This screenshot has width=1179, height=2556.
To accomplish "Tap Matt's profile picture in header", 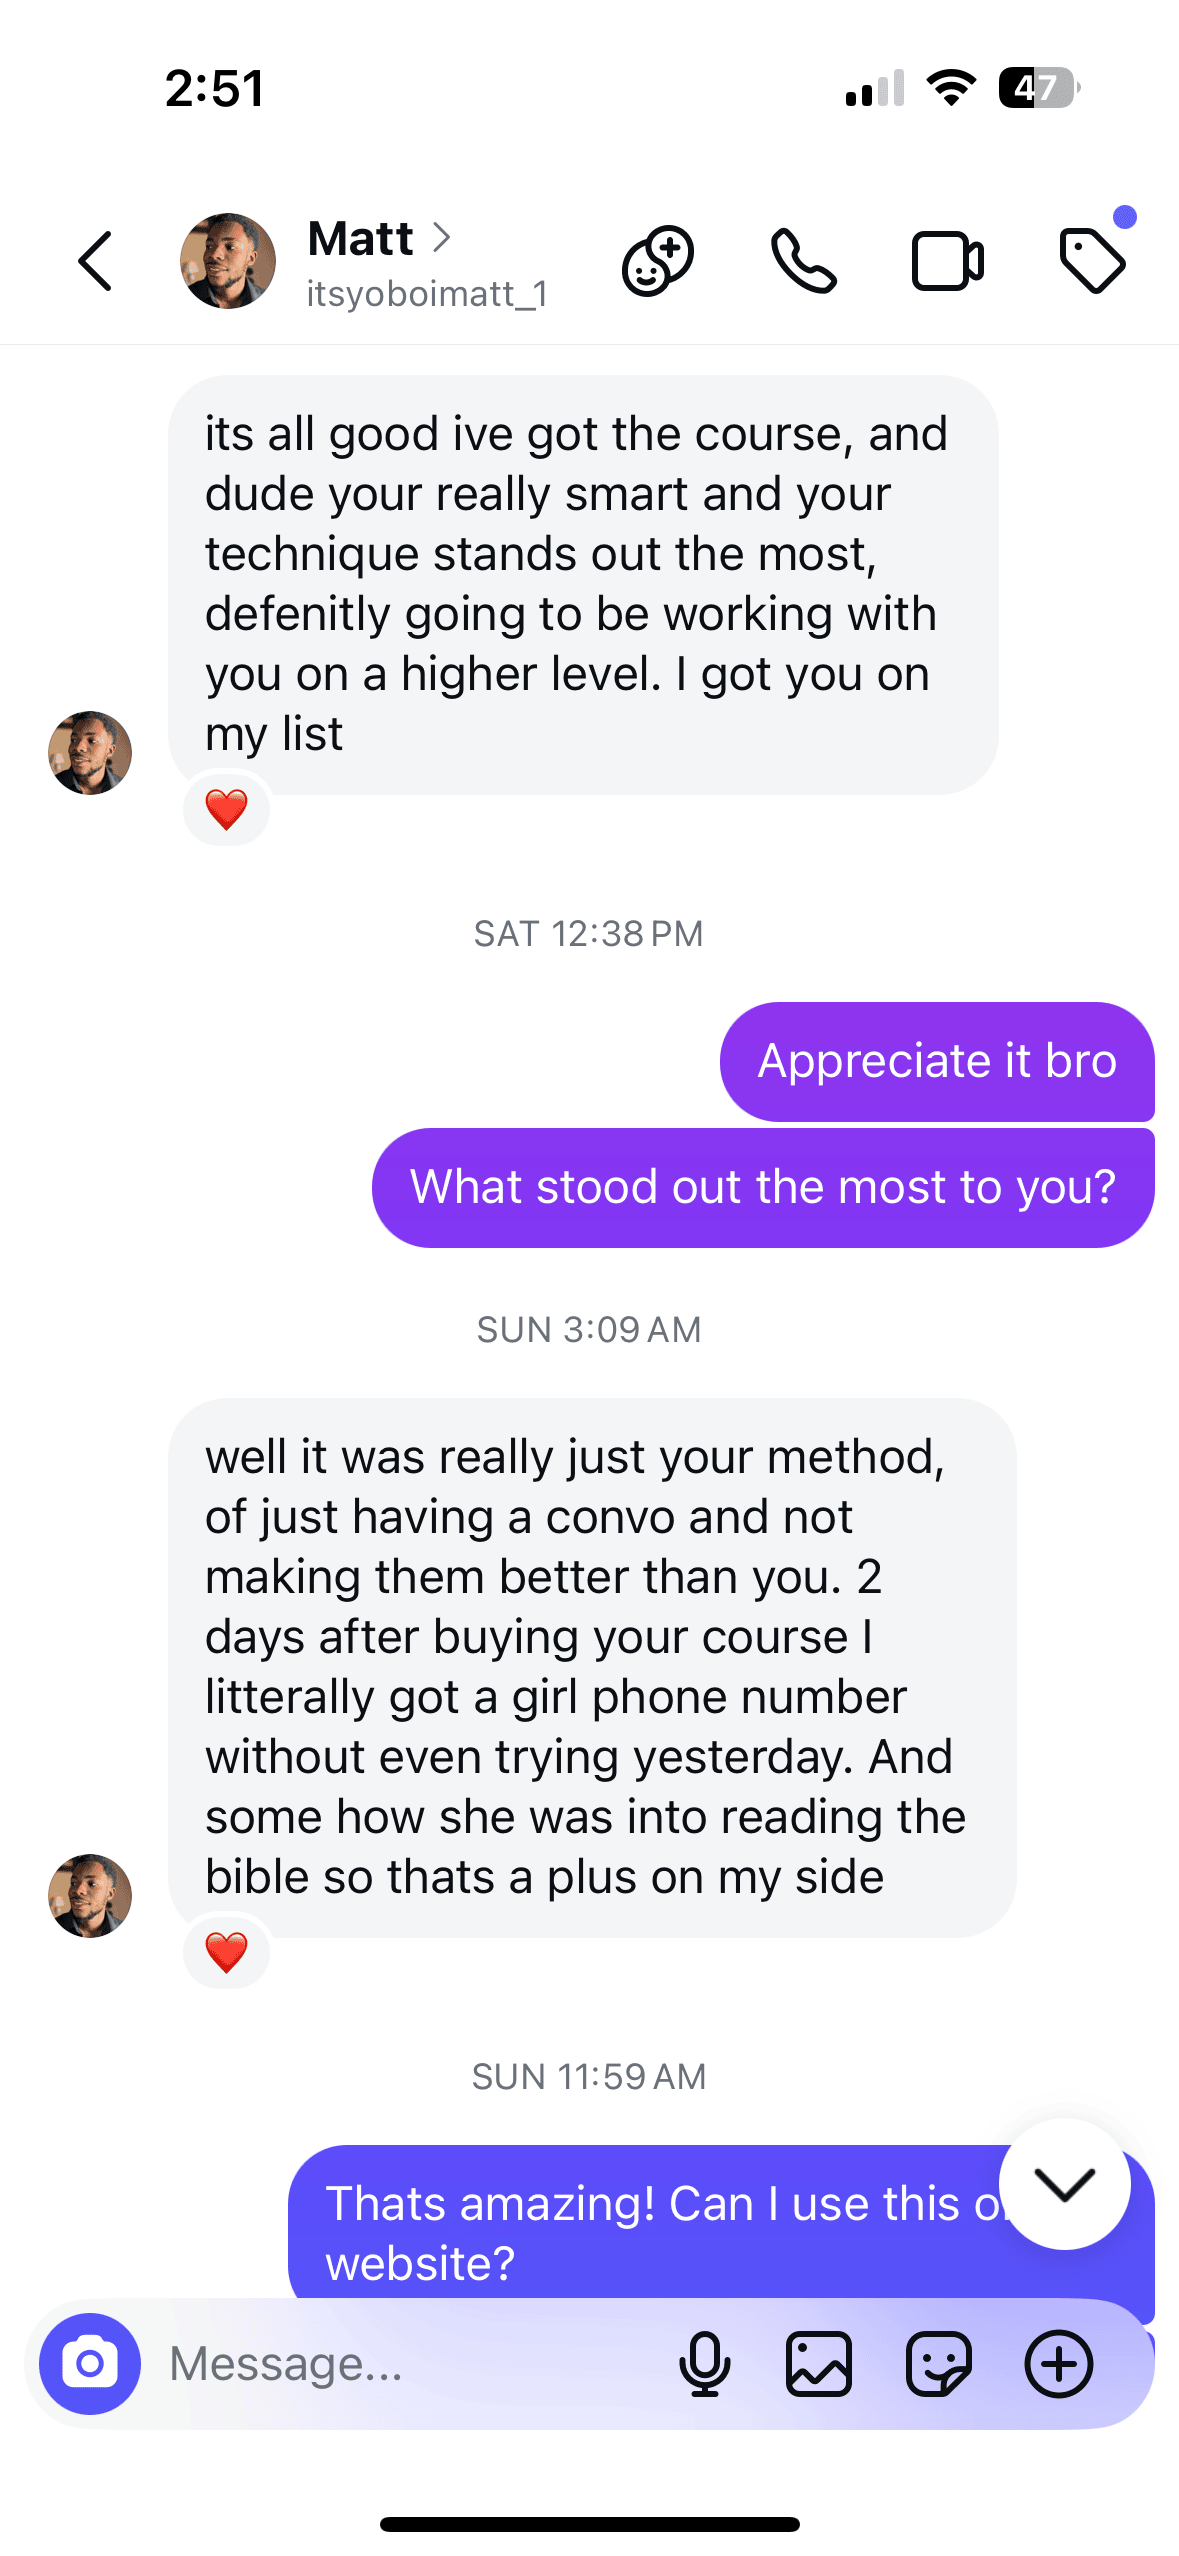I will [228, 261].
